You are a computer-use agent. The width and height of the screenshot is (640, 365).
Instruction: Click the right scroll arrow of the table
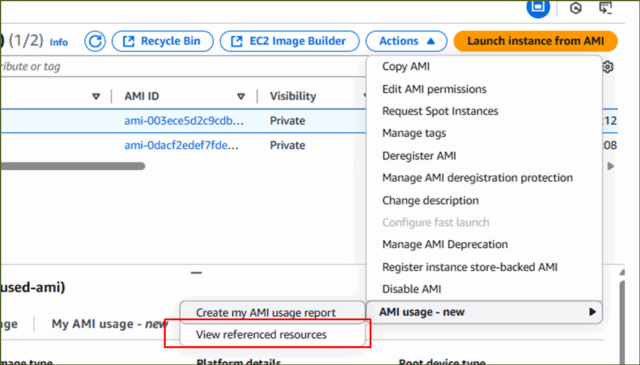tap(611, 166)
